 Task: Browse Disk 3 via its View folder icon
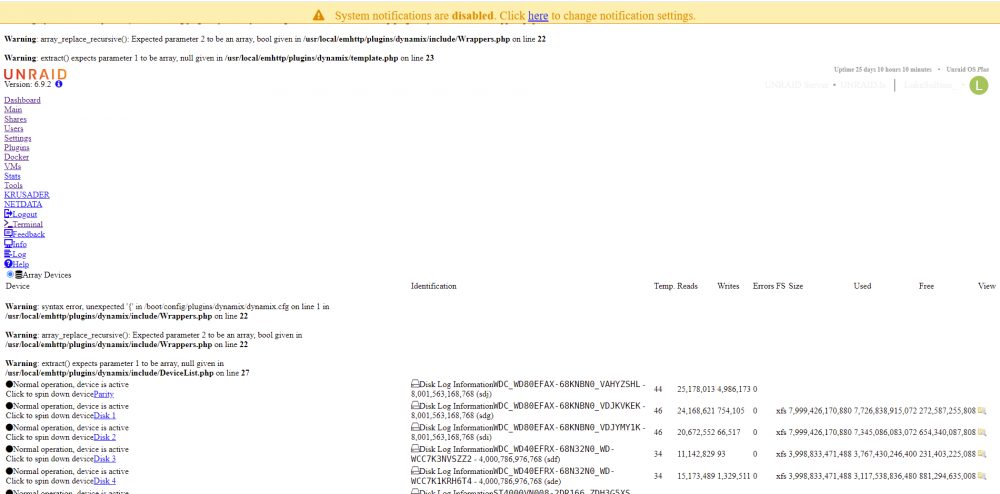(982, 454)
